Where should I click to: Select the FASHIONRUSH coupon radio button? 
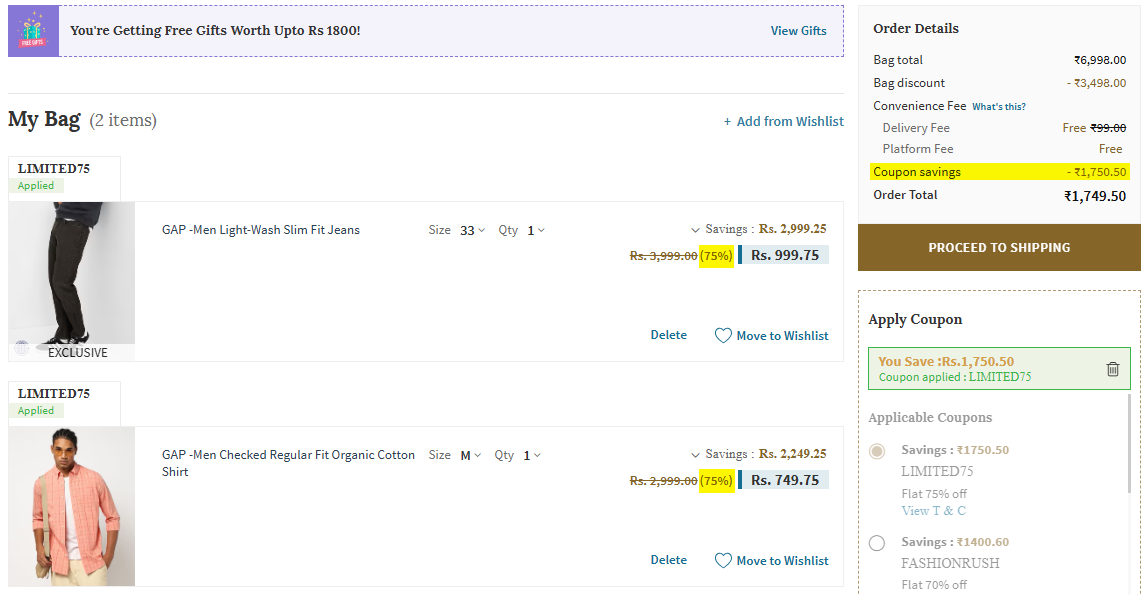click(x=877, y=543)
